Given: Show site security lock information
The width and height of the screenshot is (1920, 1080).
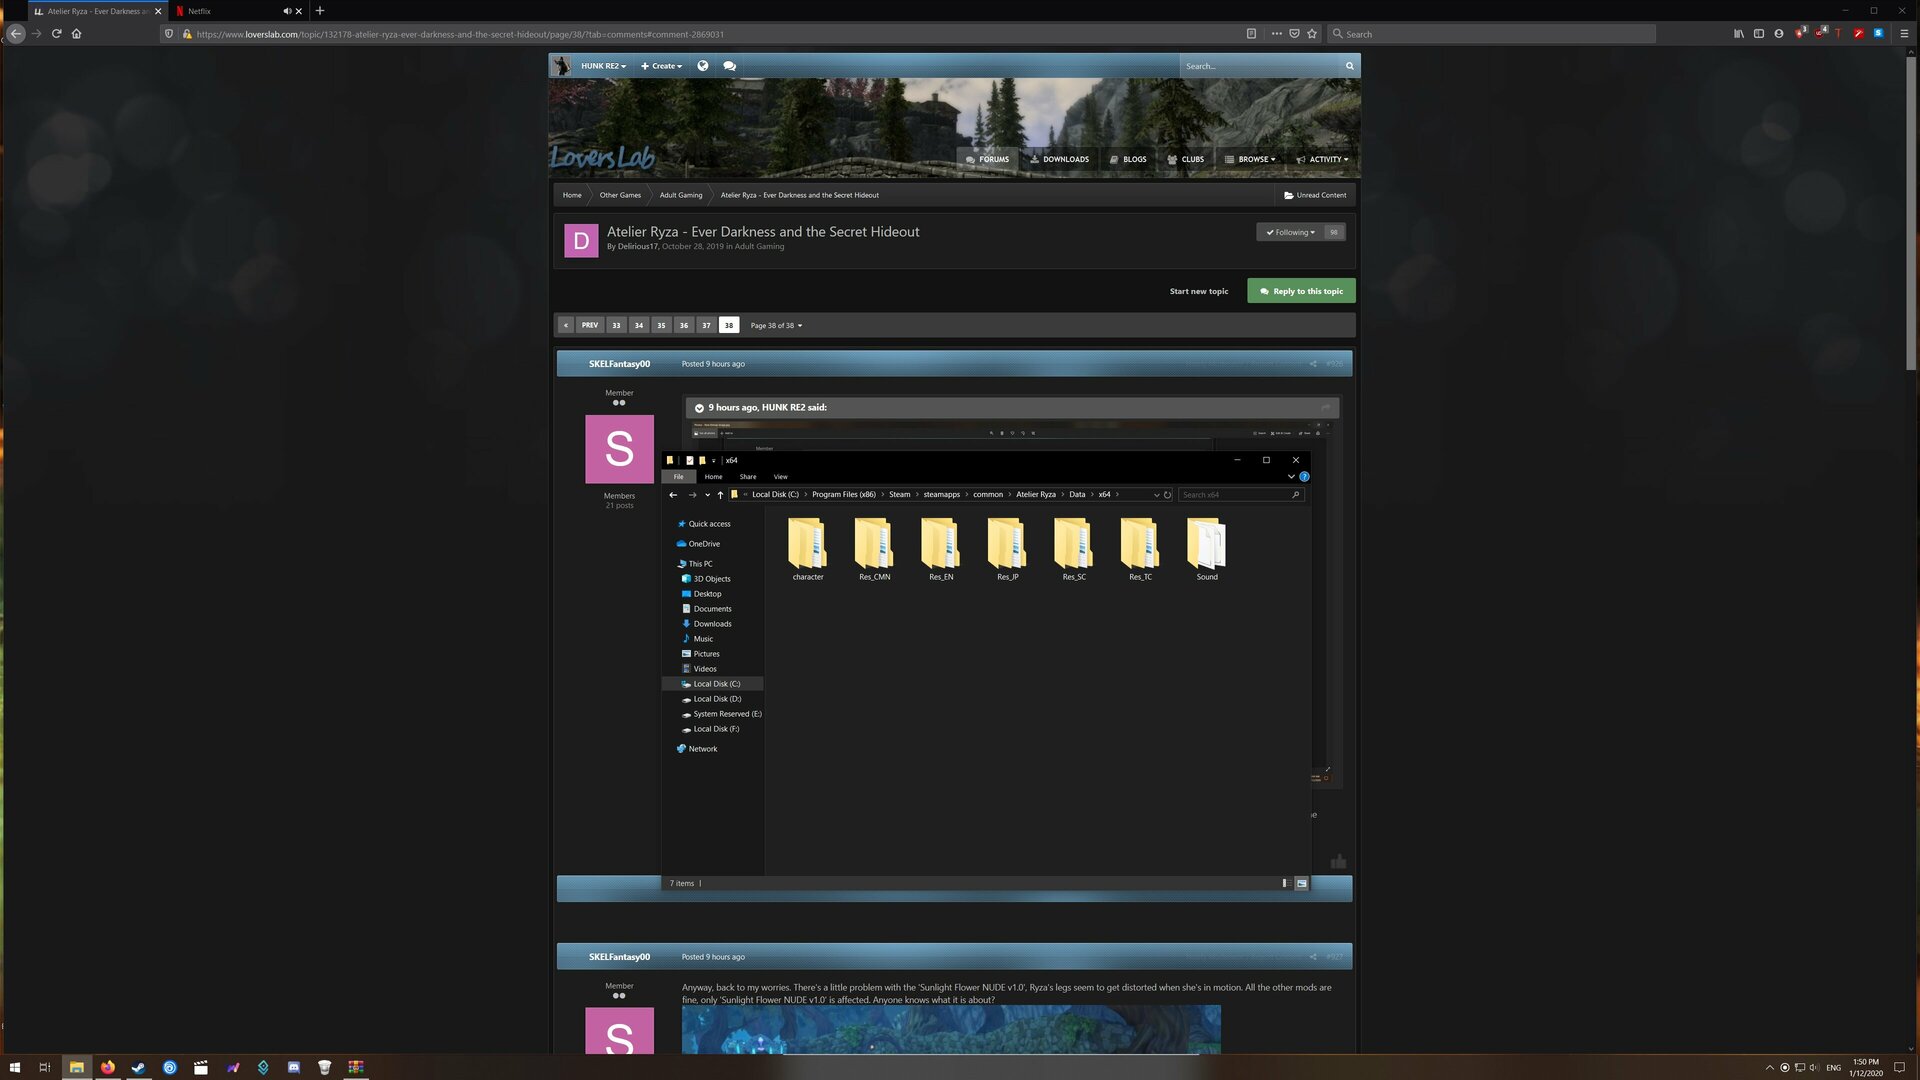Looking at the screenshot, I should pyautogui.click(x=186, y=34).
